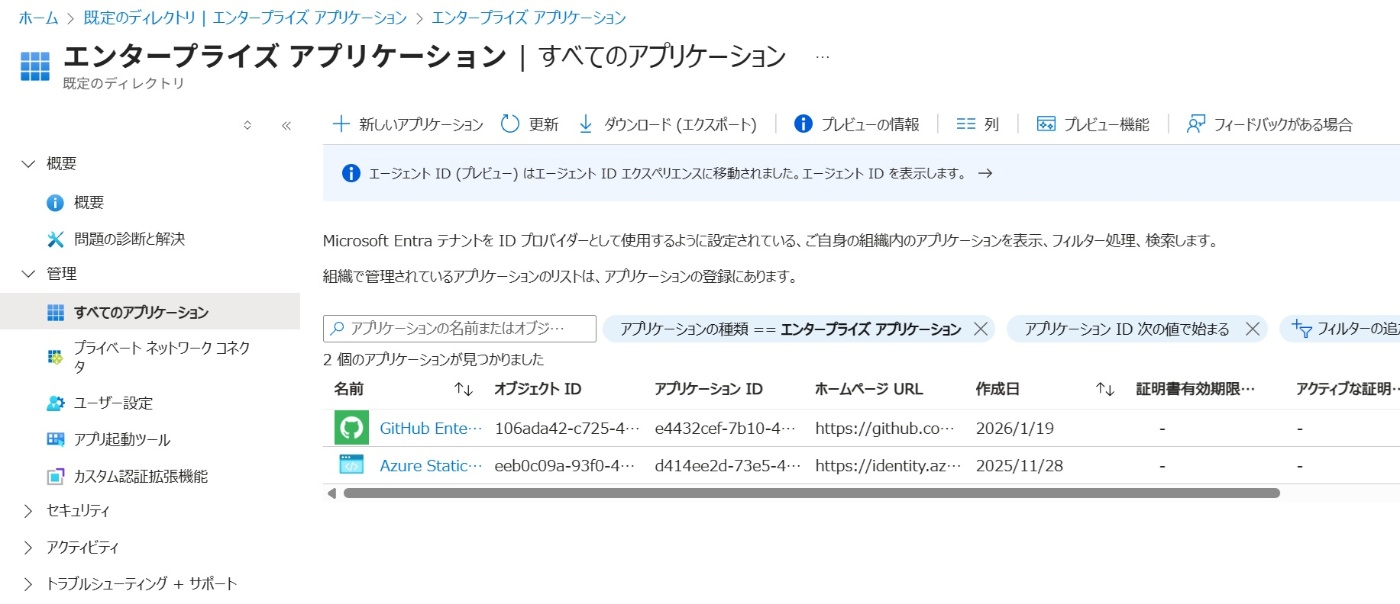The height and width of the screenshot is (604, 1400).
Task: Open the GitHub Ente… application link
Action: (x=430, y=428)
